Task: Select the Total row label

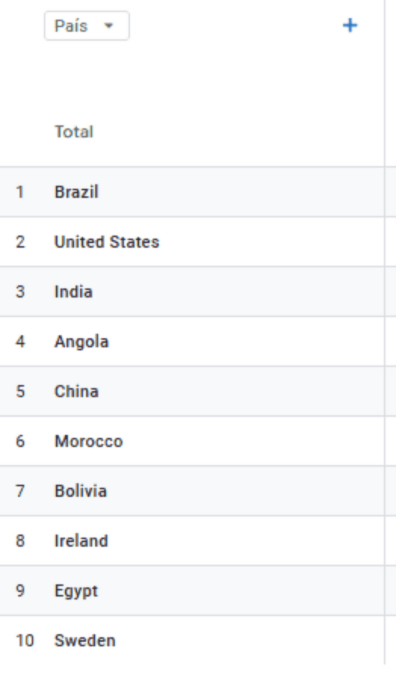Action: click(74, 132)
